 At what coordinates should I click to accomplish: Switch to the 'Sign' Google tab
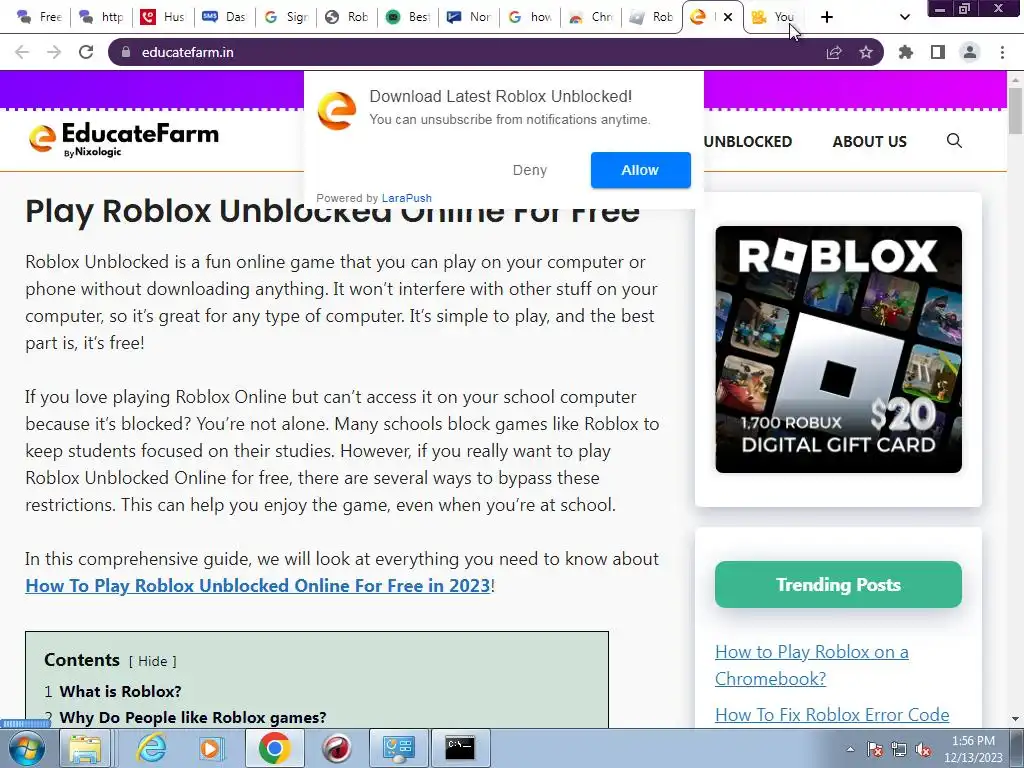287,17
